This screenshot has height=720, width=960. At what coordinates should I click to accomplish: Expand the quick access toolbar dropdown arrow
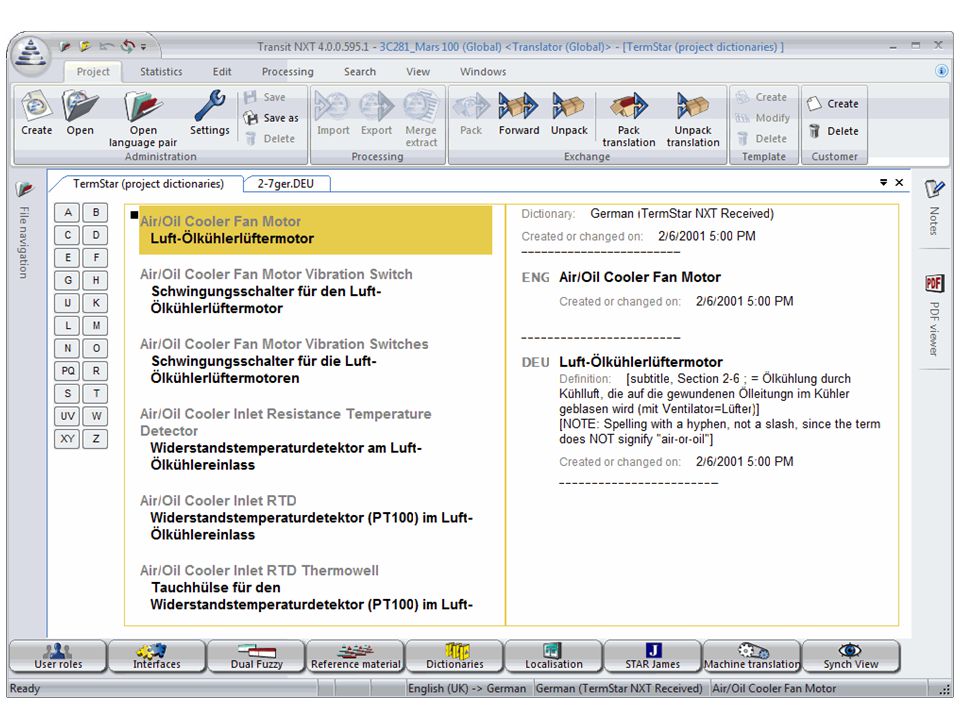click(x=143, y=47)
